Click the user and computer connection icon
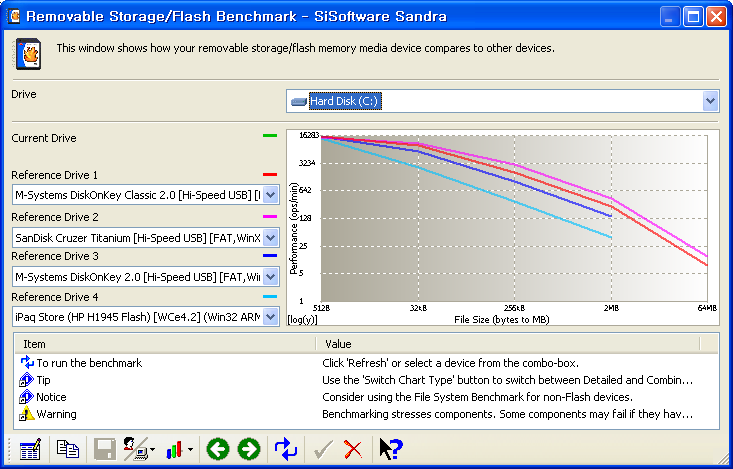733x469 pixels. 136,449
